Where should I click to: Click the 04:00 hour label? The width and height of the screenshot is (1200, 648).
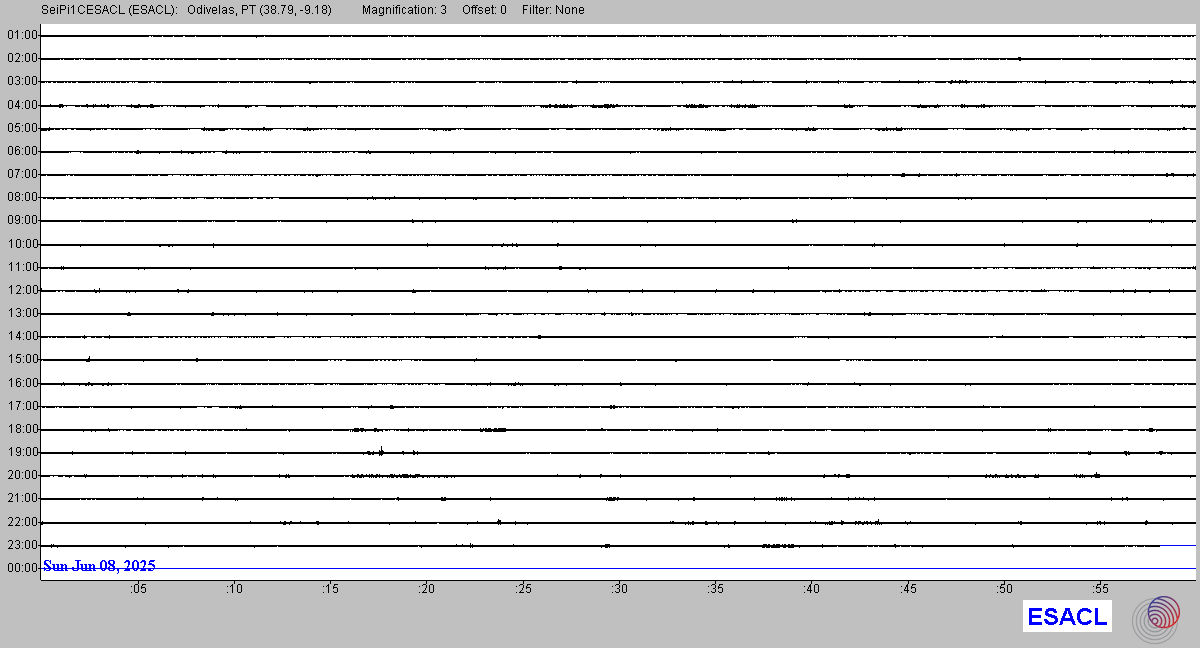(22, 105)
